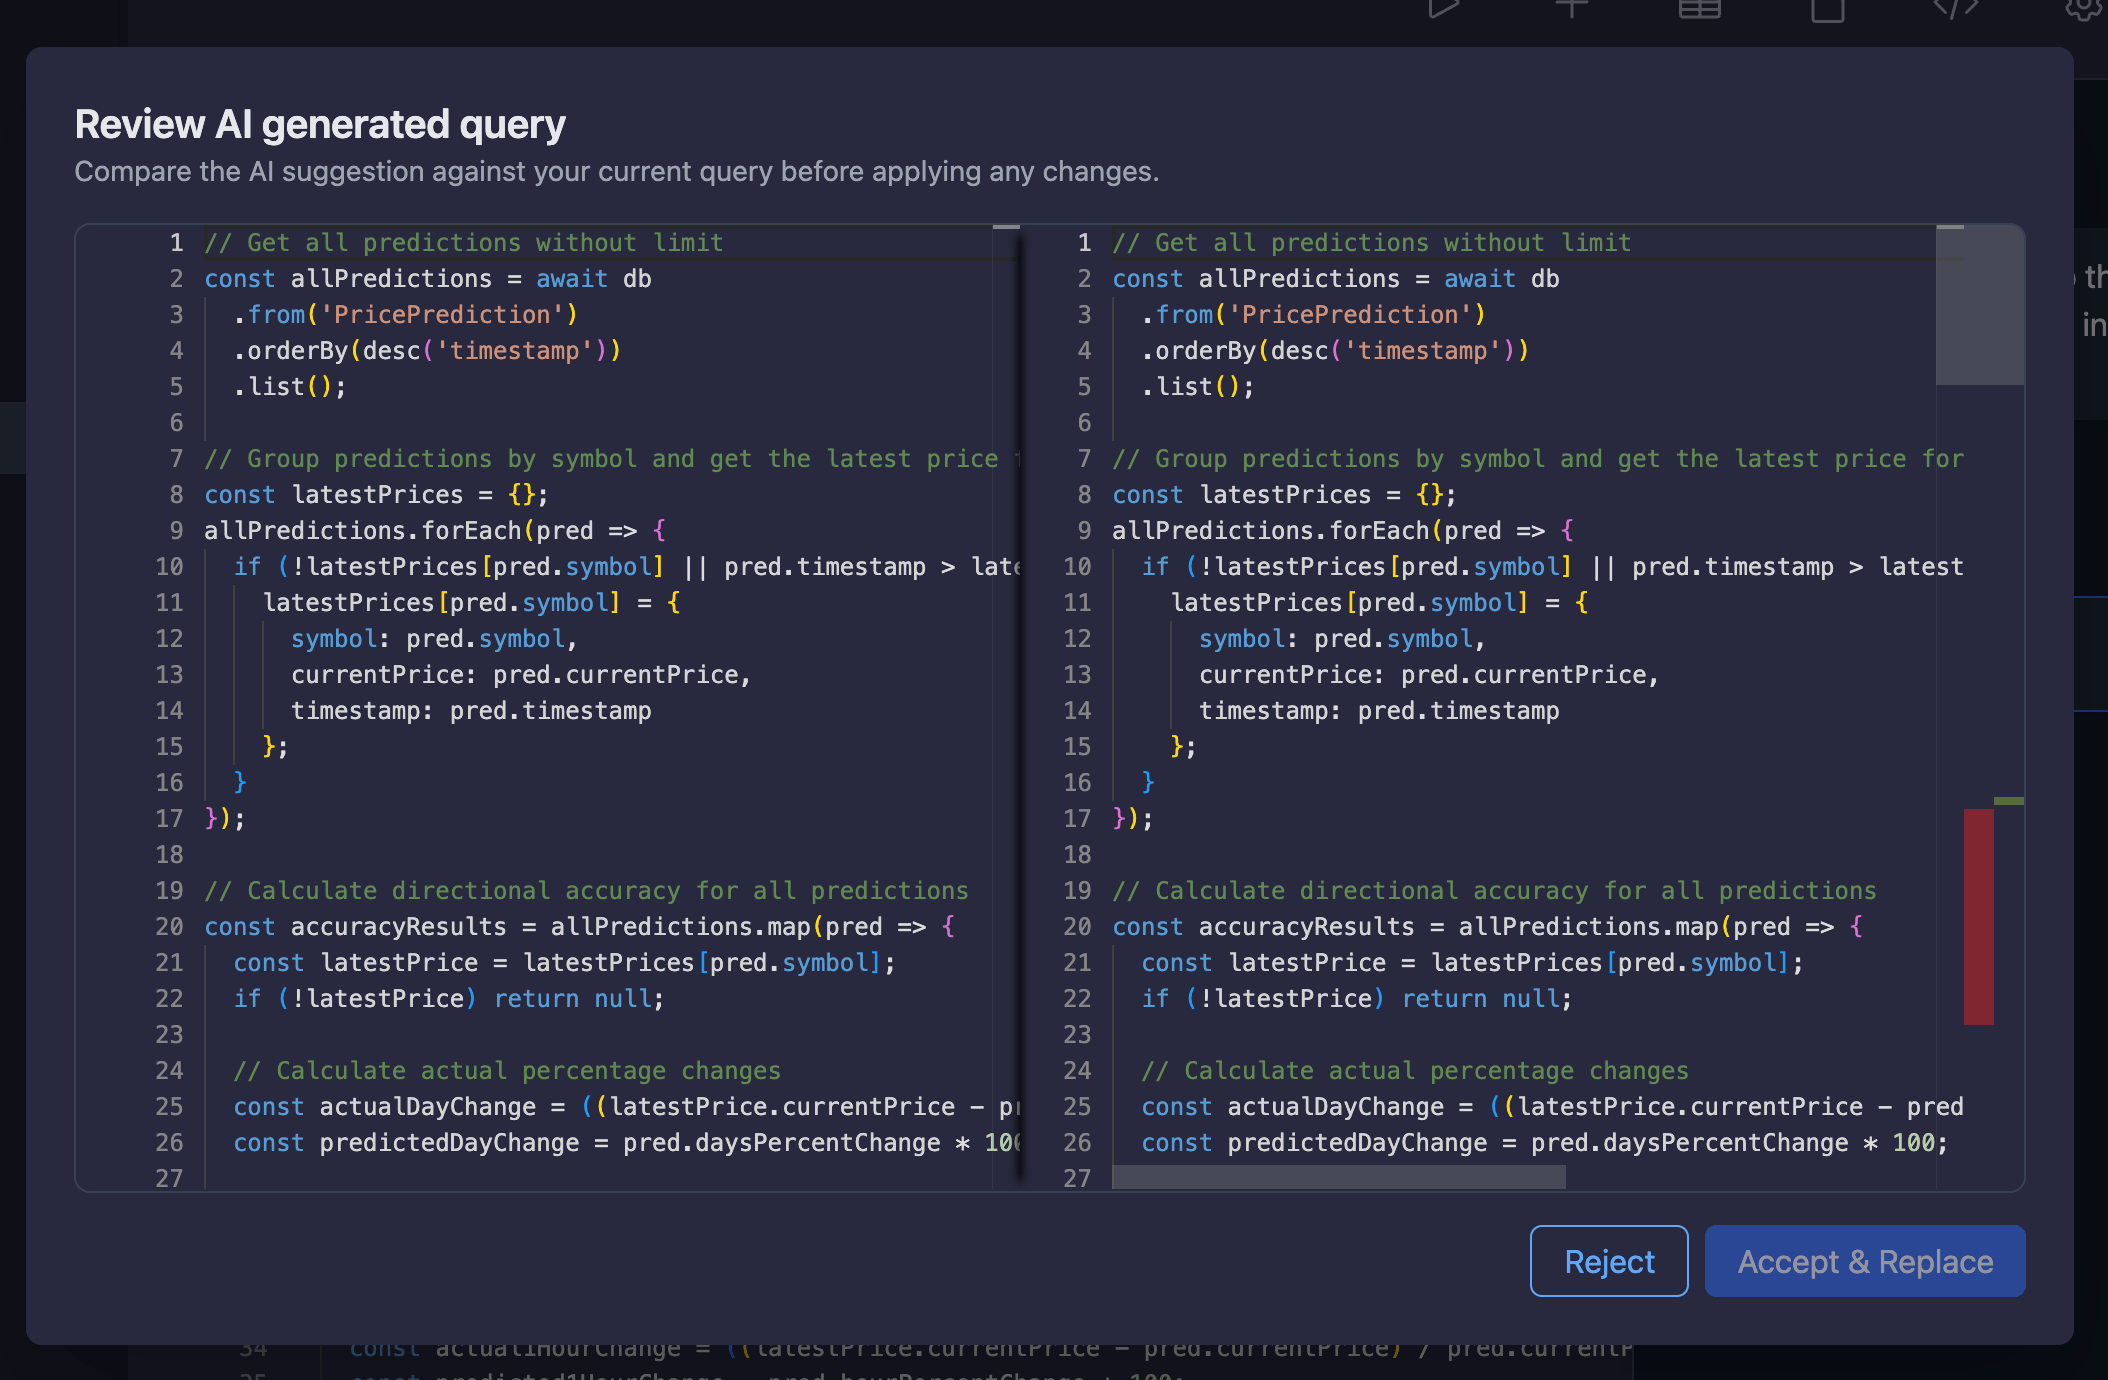Click the 'Review AI generated query' heading
The width and height of the screenshot is (2108, 1380).
320,125
